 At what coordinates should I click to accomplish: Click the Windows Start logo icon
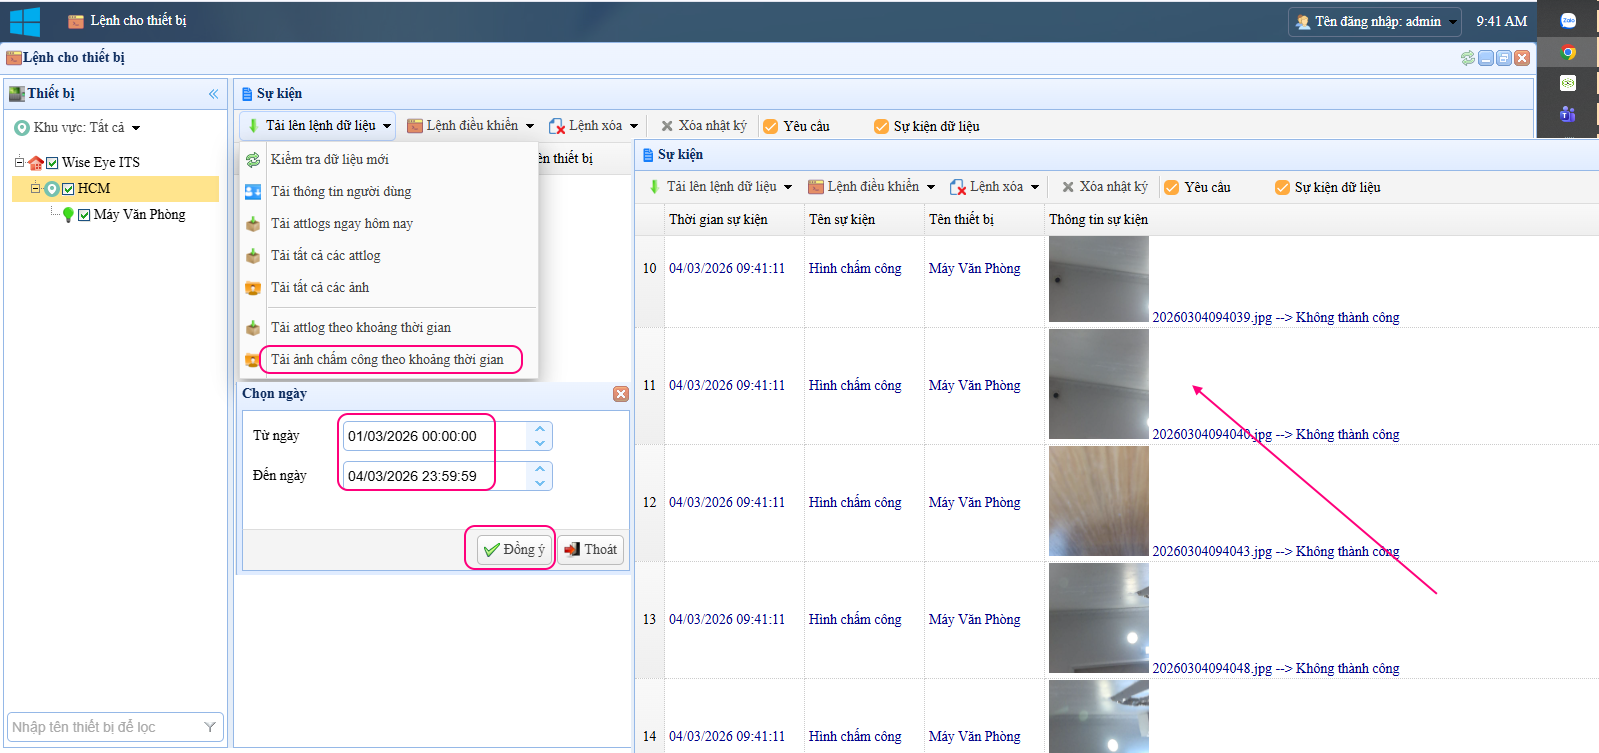[x=24, y=21]
